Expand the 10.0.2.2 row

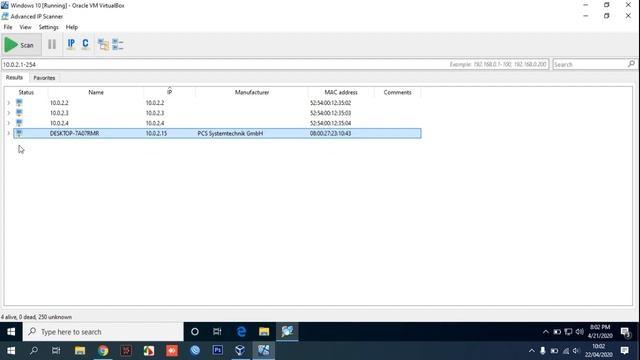pos(9,103)
